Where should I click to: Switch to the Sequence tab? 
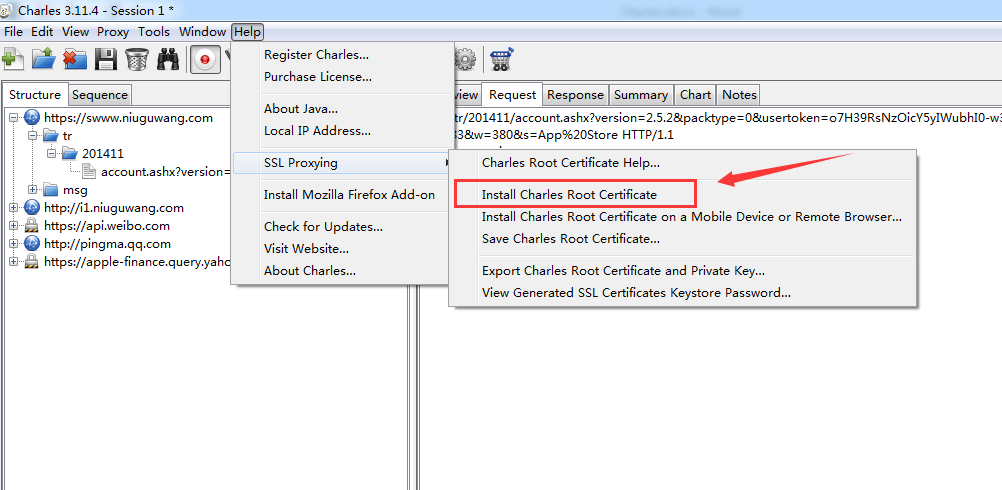click(100, 95)
